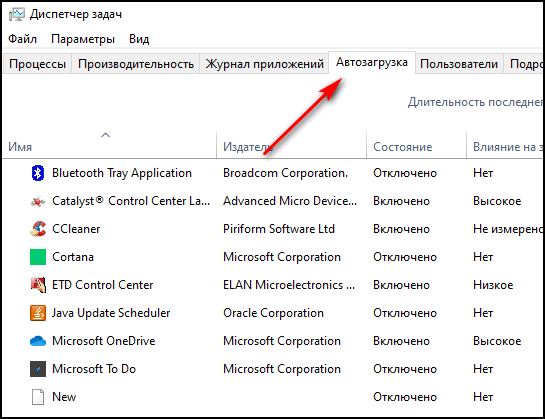This screenshot has height=419, width=545.
Task: Select the Catalyst Control Center La... entry
Action: (x=131, y=201)
